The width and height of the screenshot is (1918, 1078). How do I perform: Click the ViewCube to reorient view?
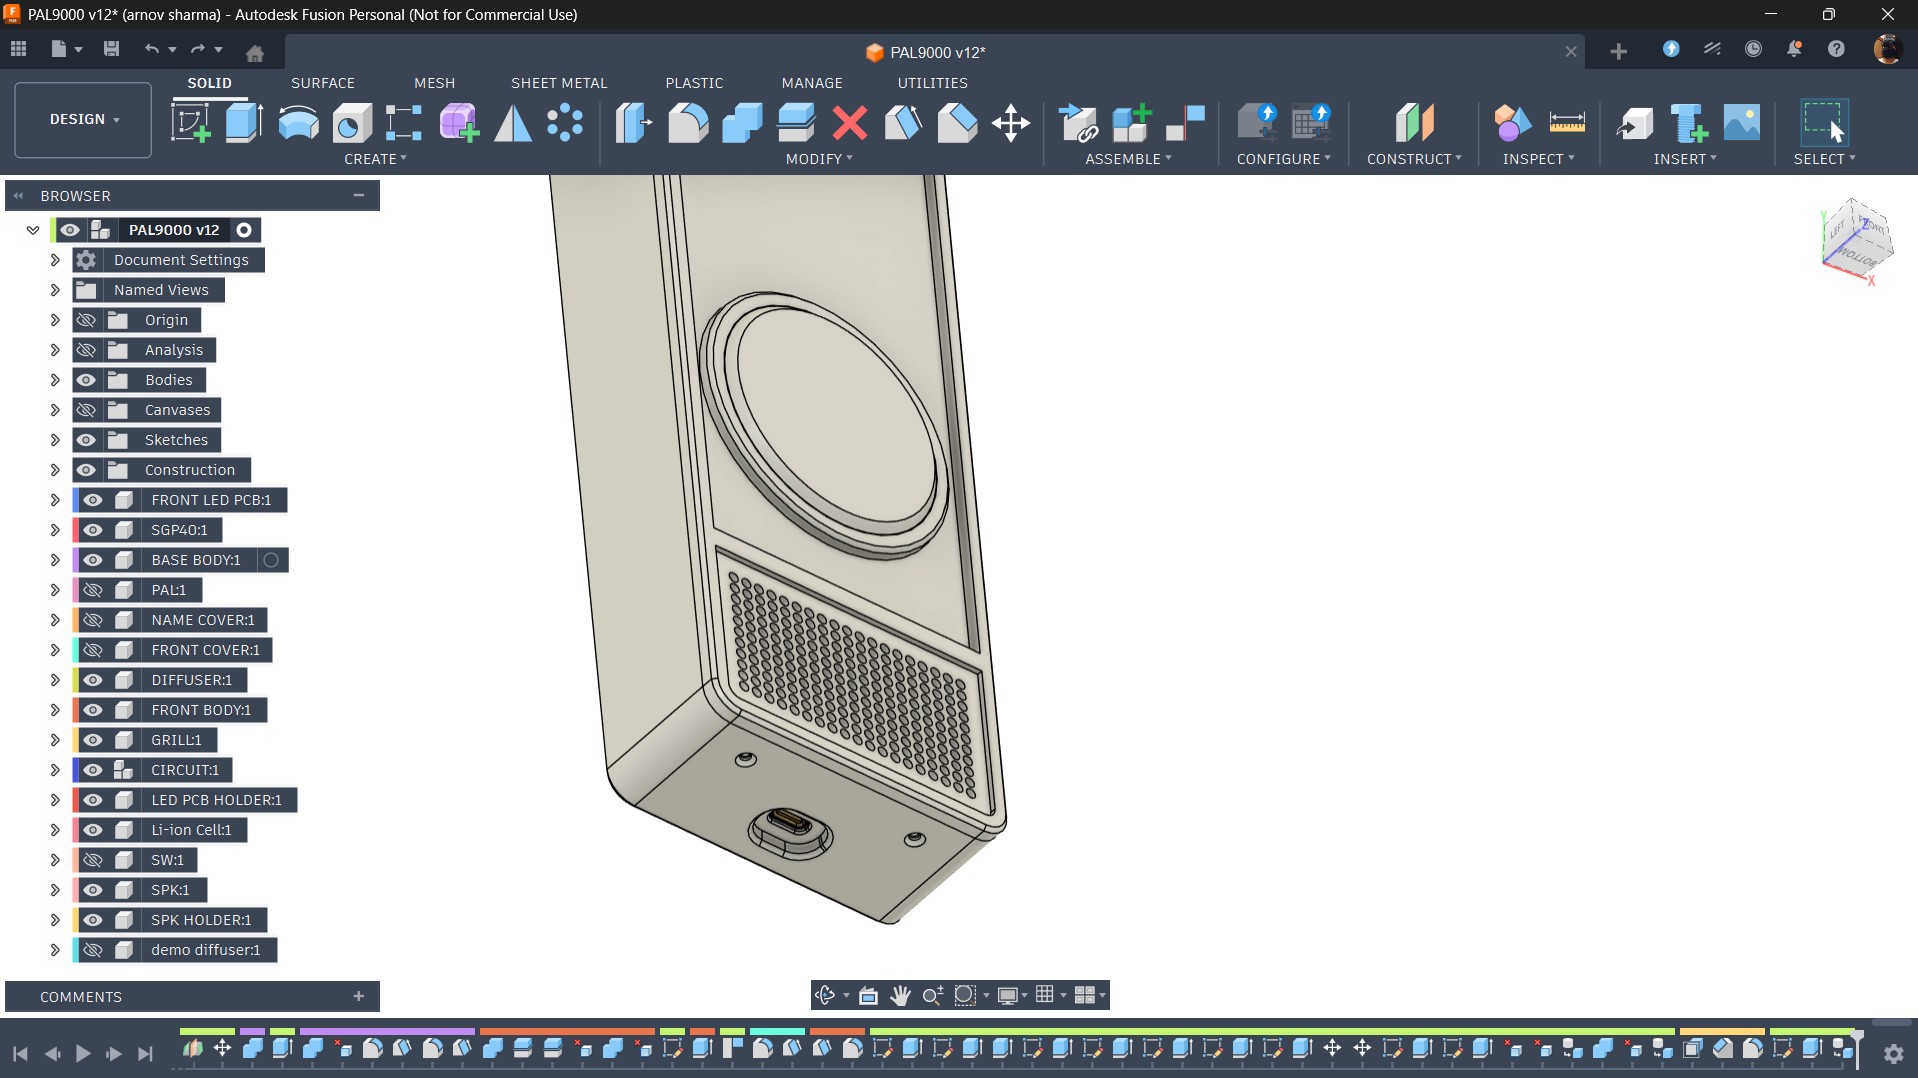tap(1856, 241)
